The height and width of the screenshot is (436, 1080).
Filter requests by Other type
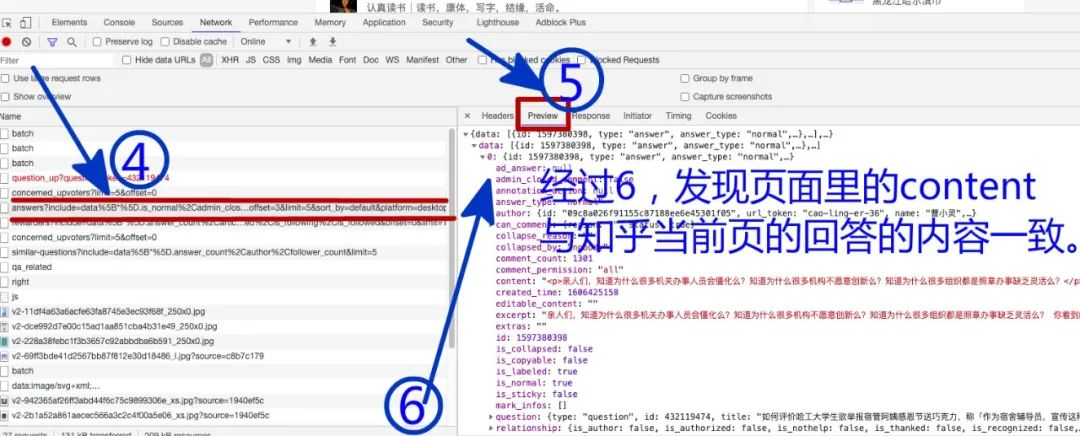pos(456,60)
